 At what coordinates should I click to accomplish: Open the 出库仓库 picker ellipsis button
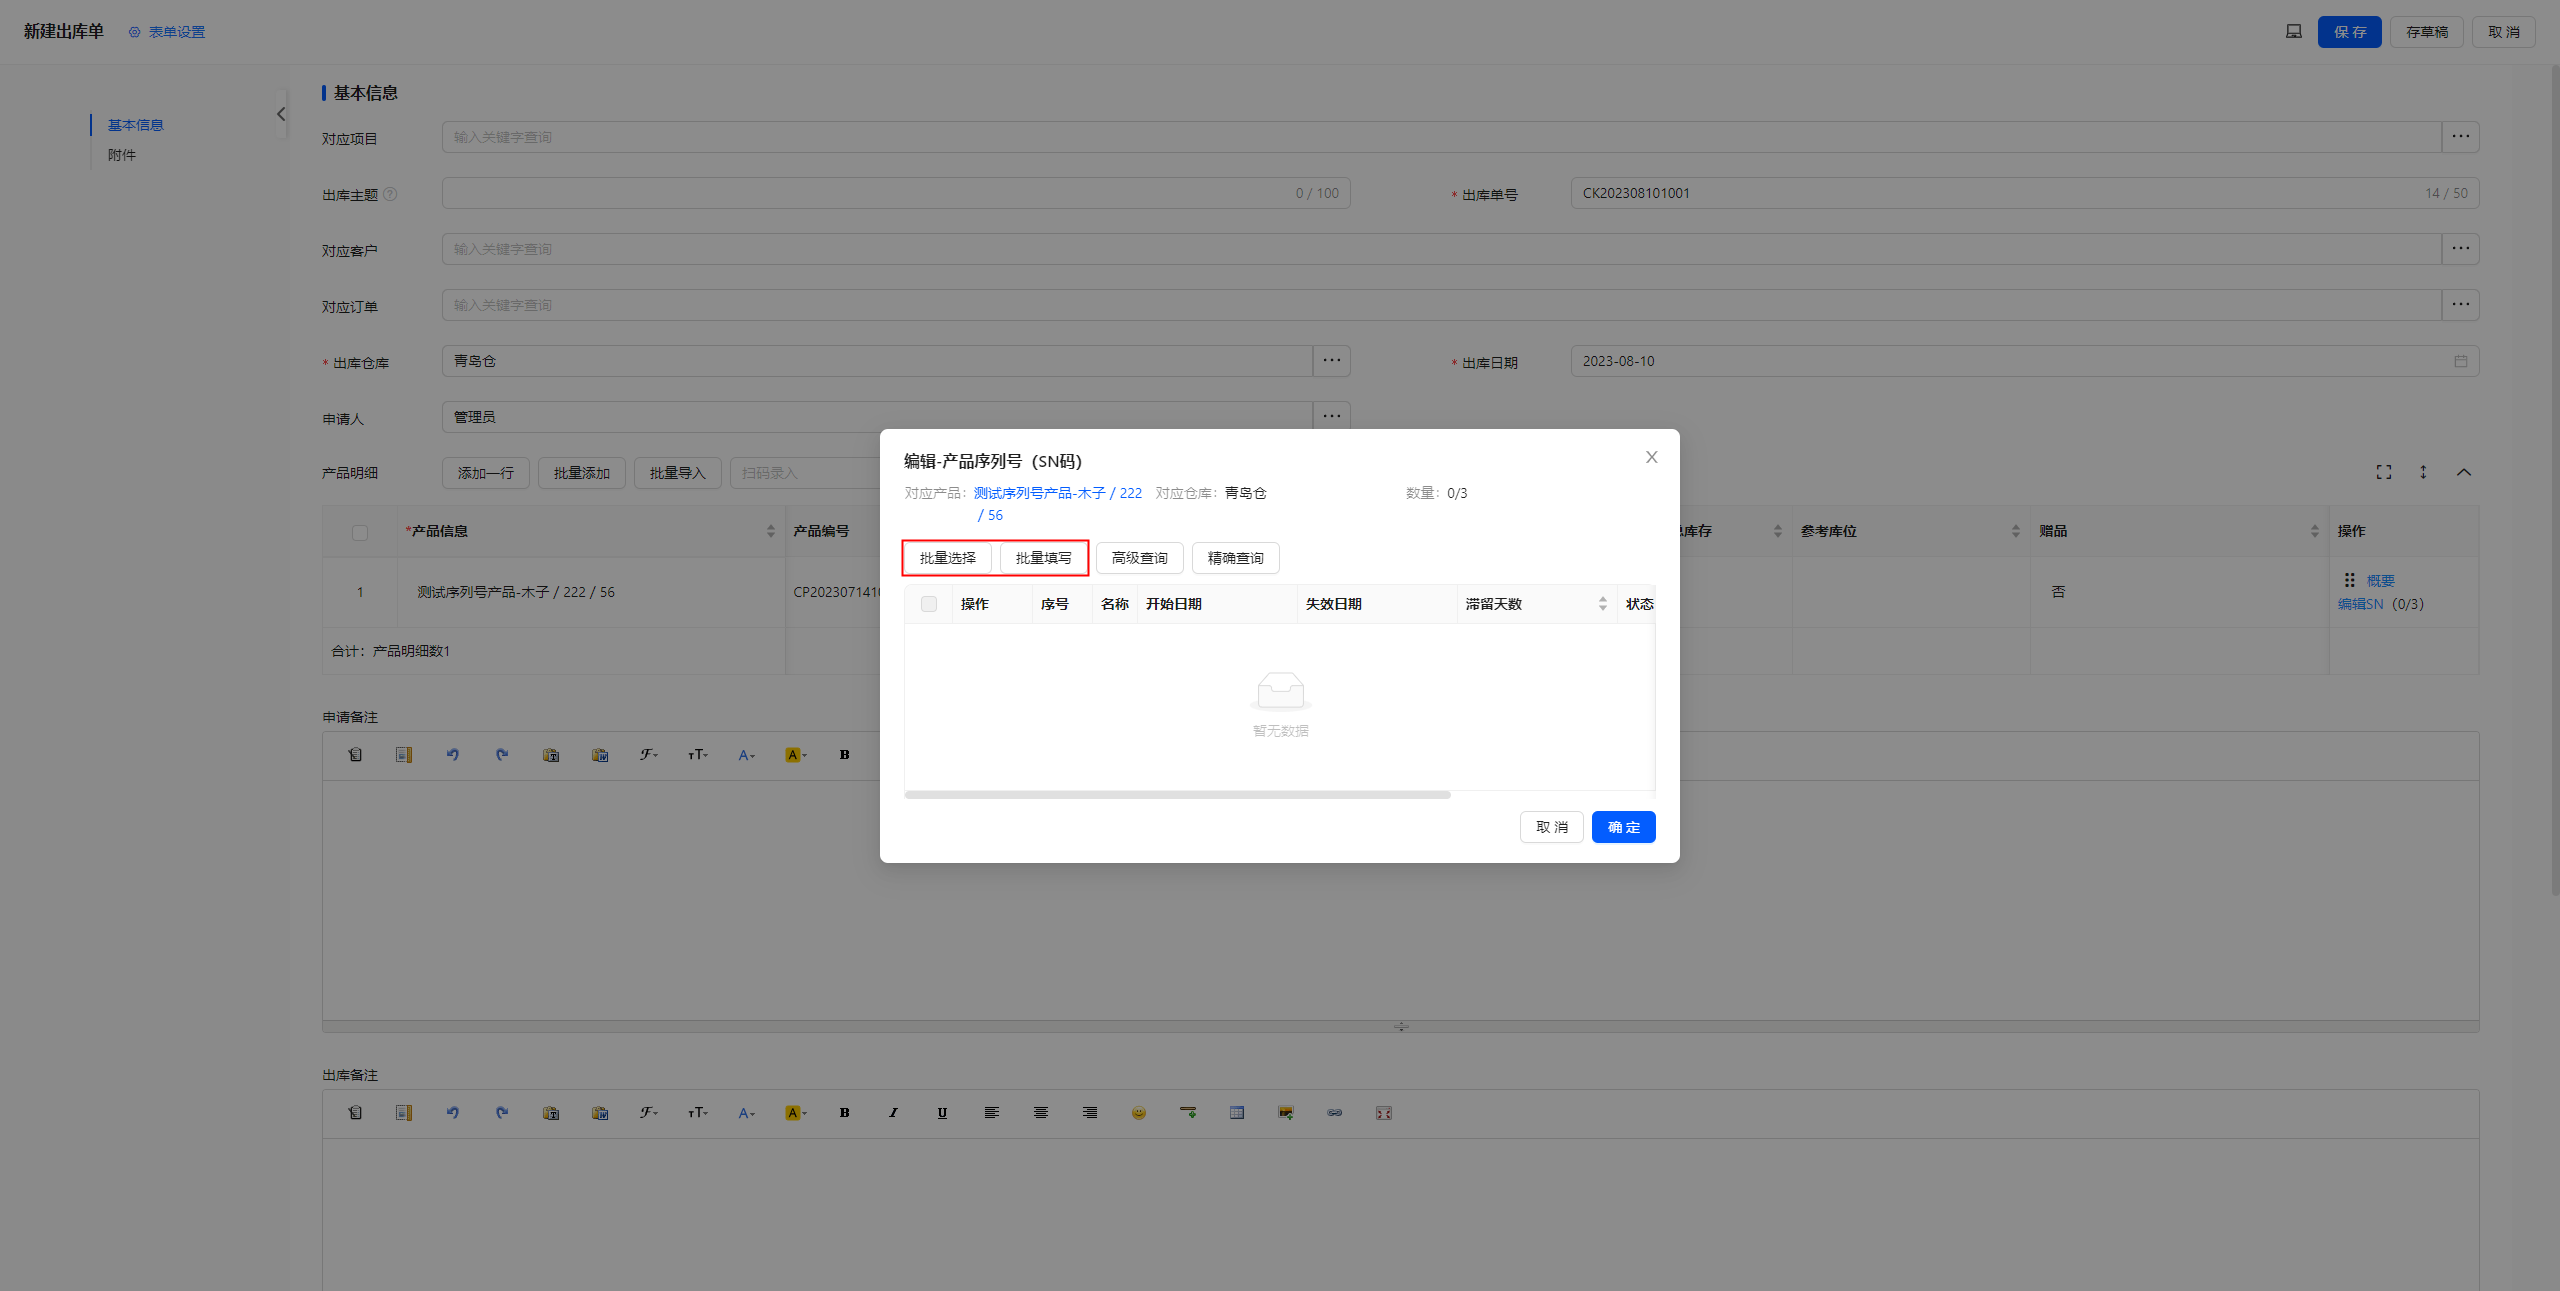1331,361
